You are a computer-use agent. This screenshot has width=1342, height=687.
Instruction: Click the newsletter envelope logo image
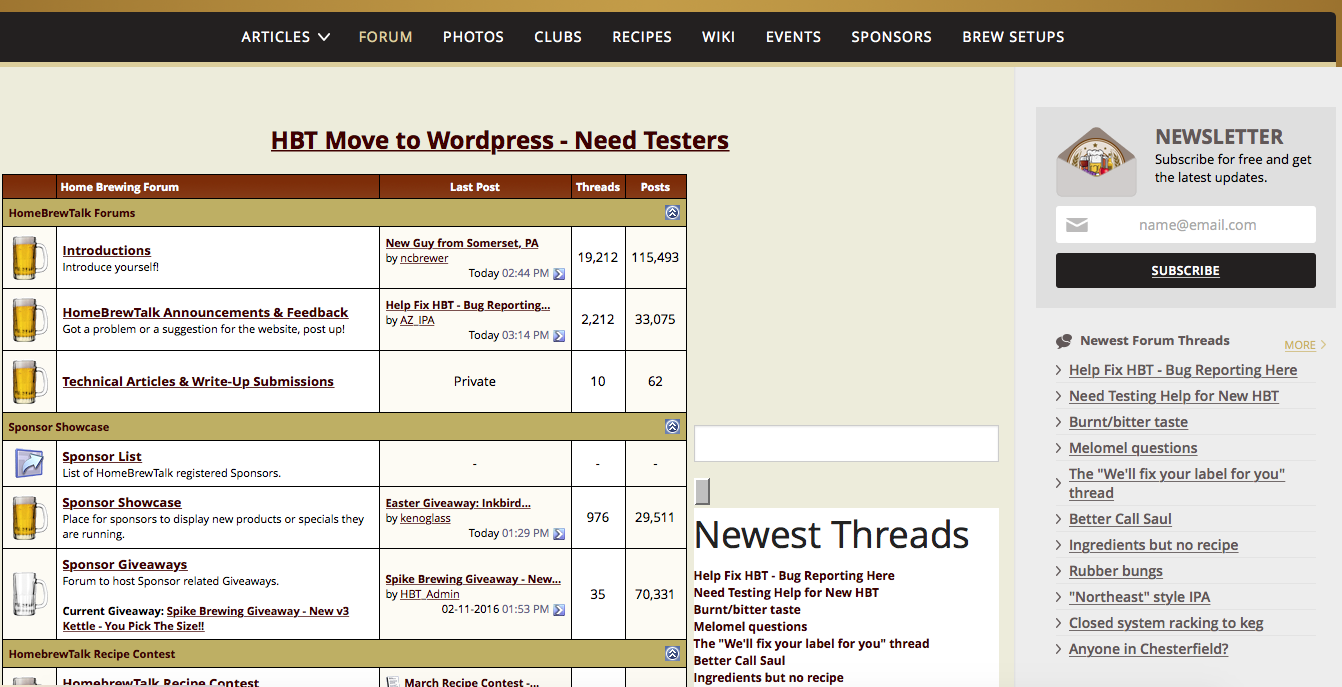point(1097,161)
